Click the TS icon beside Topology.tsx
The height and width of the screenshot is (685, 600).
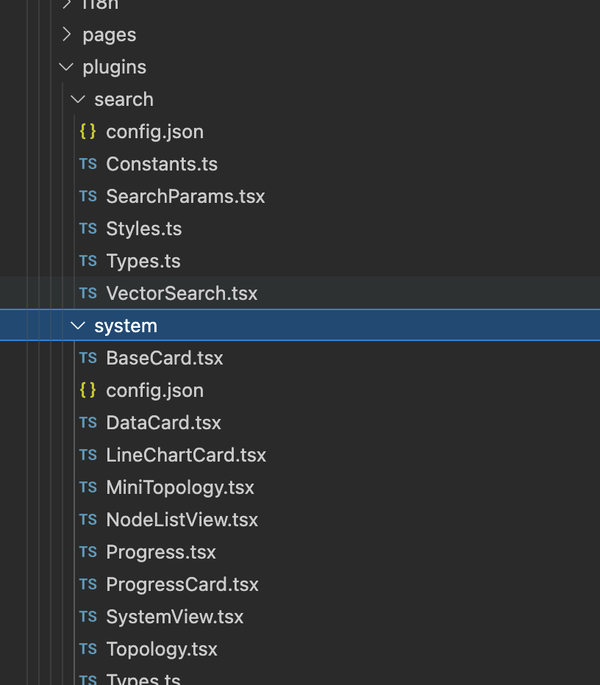(88, 650)
